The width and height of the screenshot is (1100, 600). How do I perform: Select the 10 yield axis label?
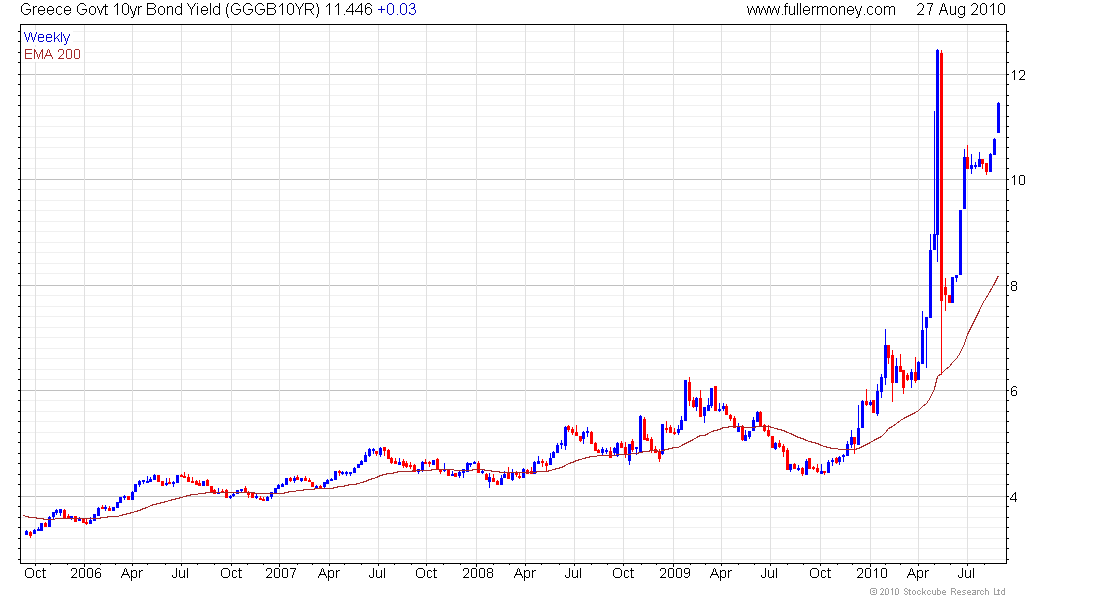coord(1019,181)
